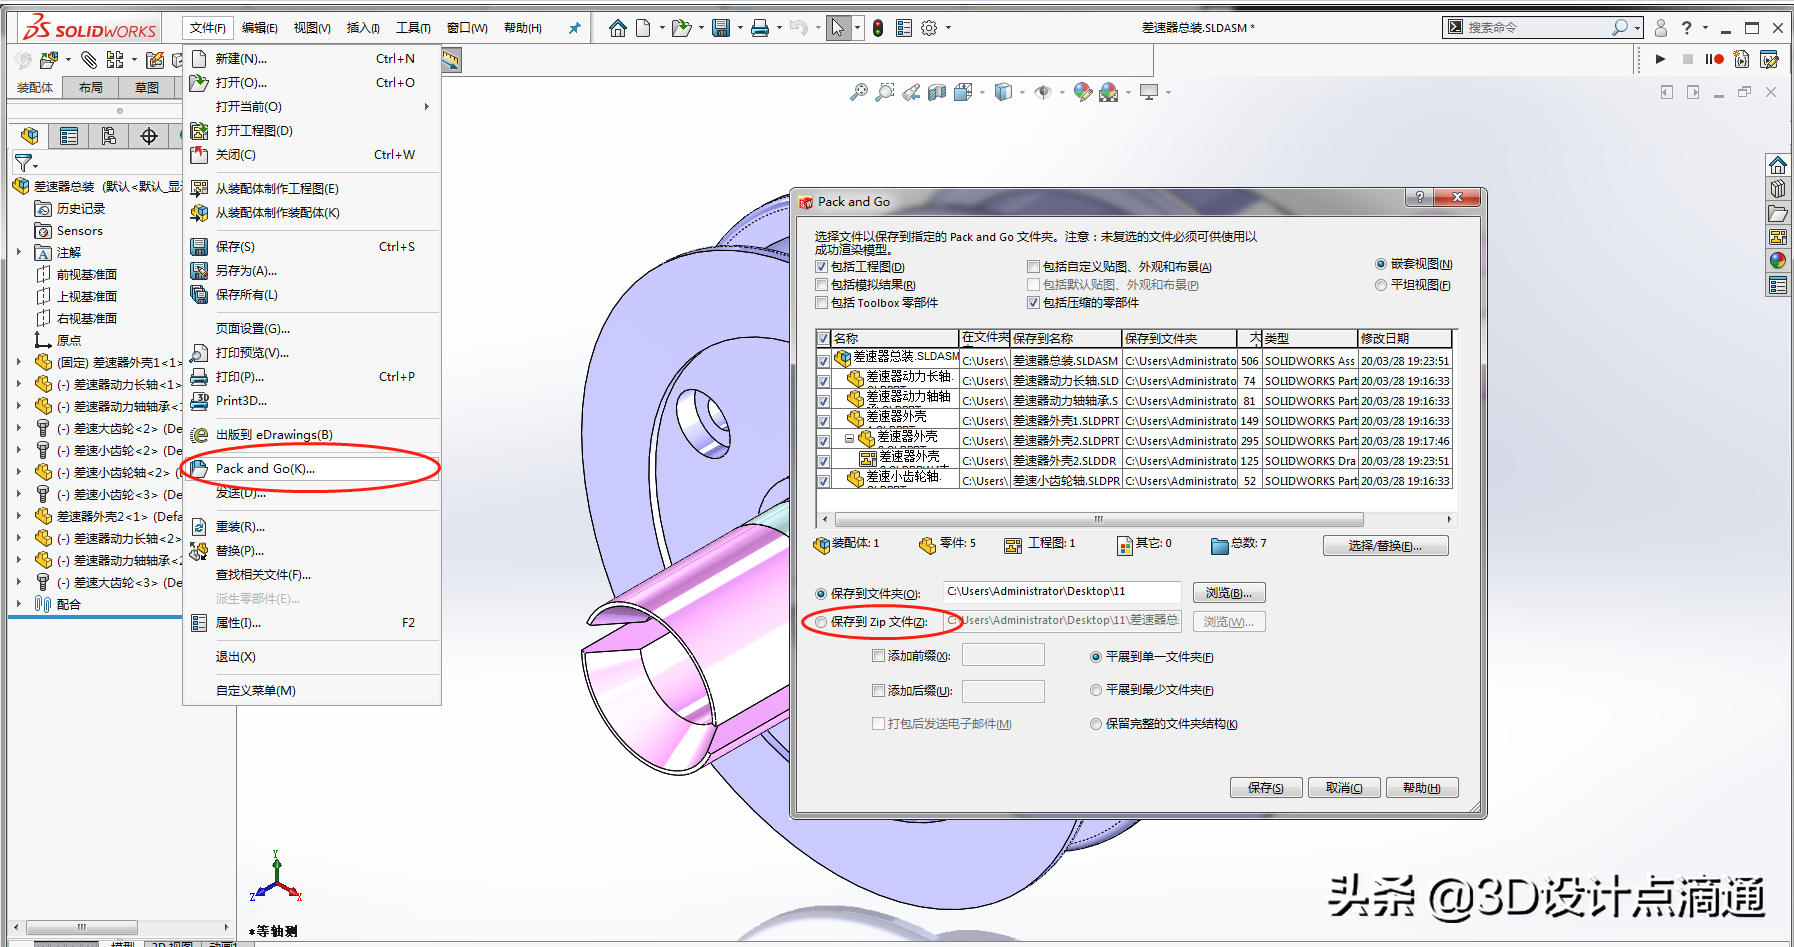Click the 保存到文件夹 path input field
Image resolution: width=1794 pixels, height=947 pixels.
[x=1062, y=592]
